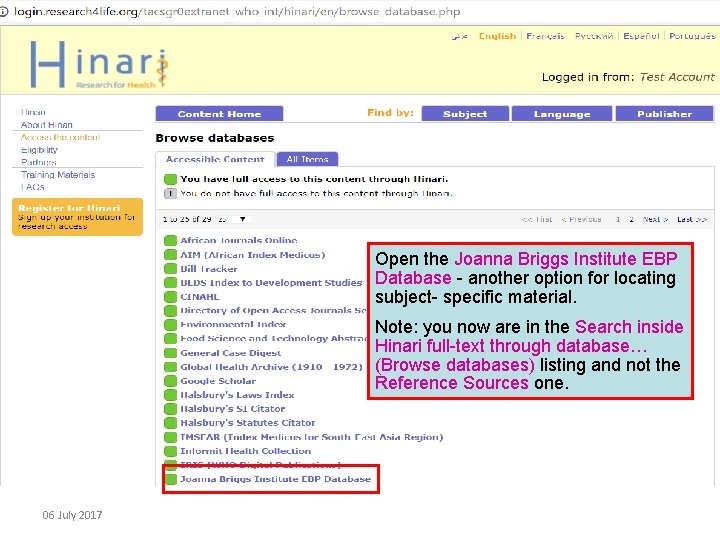Open the African Journals Online link
The image size is (720, 540).
[x=239, y=240]
